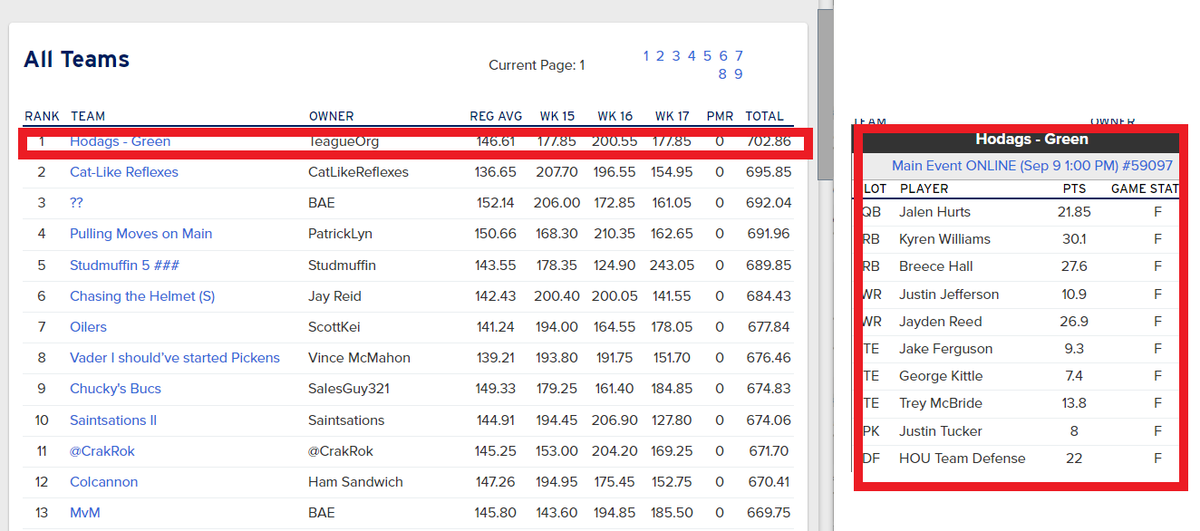Open Vader I should've started Pickens team
1200x531 pixels.
coord(175,358)
